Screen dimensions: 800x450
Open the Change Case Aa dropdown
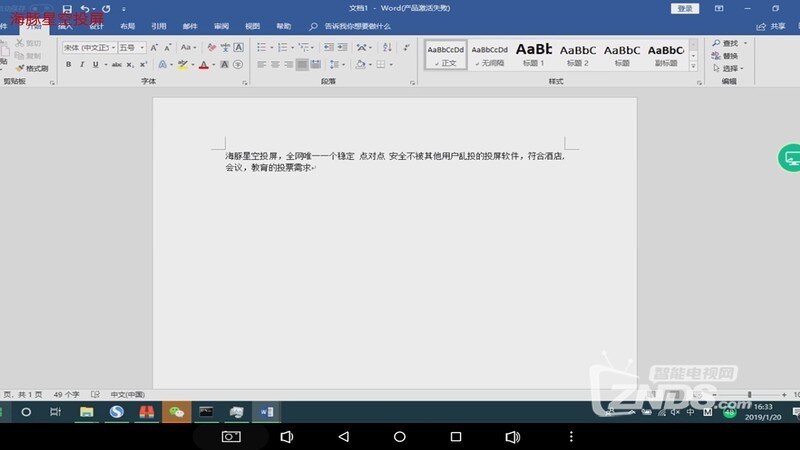coord(188,47)
